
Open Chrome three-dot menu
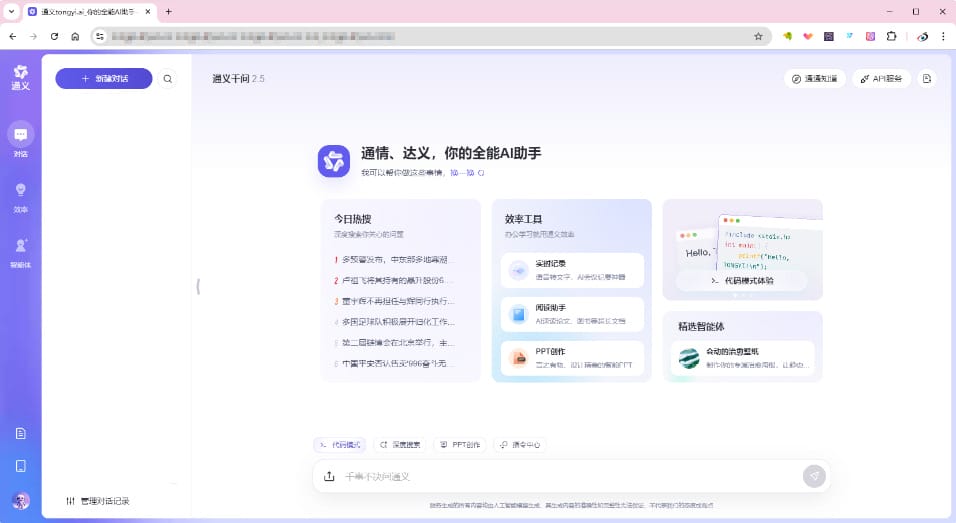tap(943, 37)
